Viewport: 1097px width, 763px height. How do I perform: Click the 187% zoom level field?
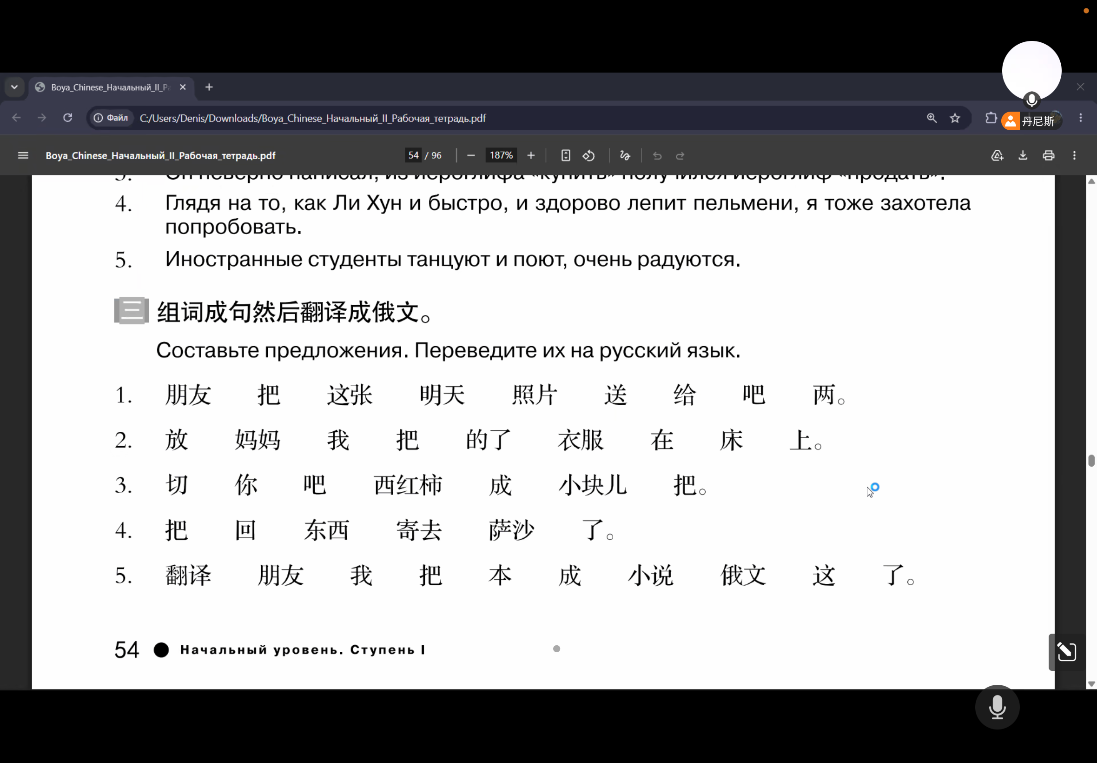pyautogui.click(x=501, y=155)
